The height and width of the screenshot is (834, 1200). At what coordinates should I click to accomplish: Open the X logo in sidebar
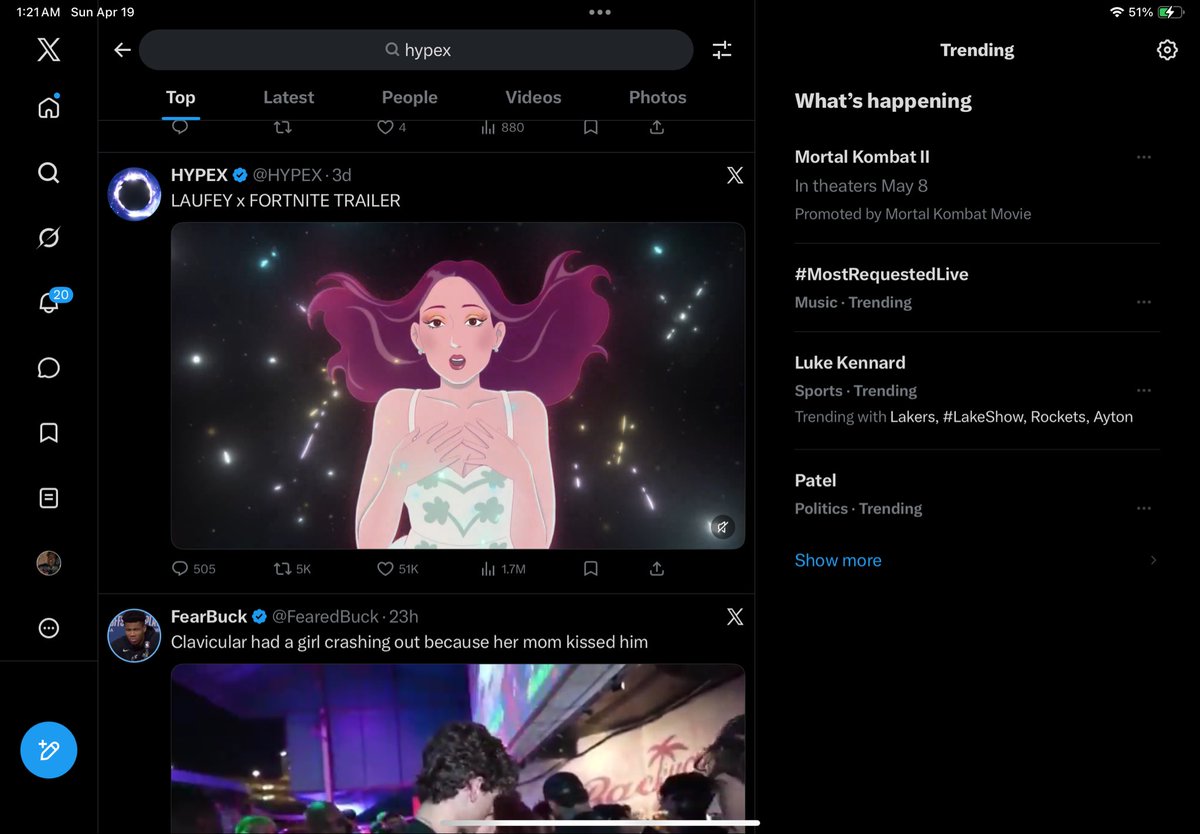48,49
